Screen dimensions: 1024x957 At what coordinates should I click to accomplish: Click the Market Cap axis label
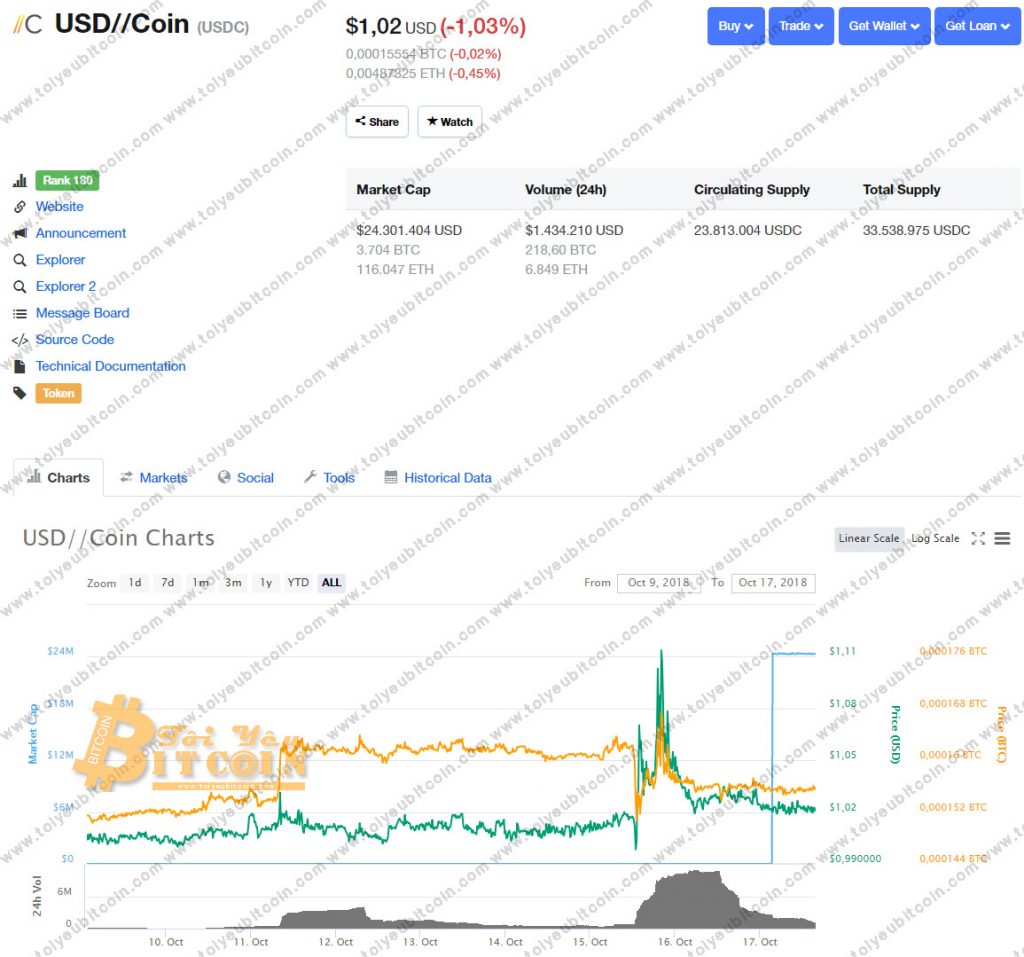pyautogui.click(x=33, y=734)
